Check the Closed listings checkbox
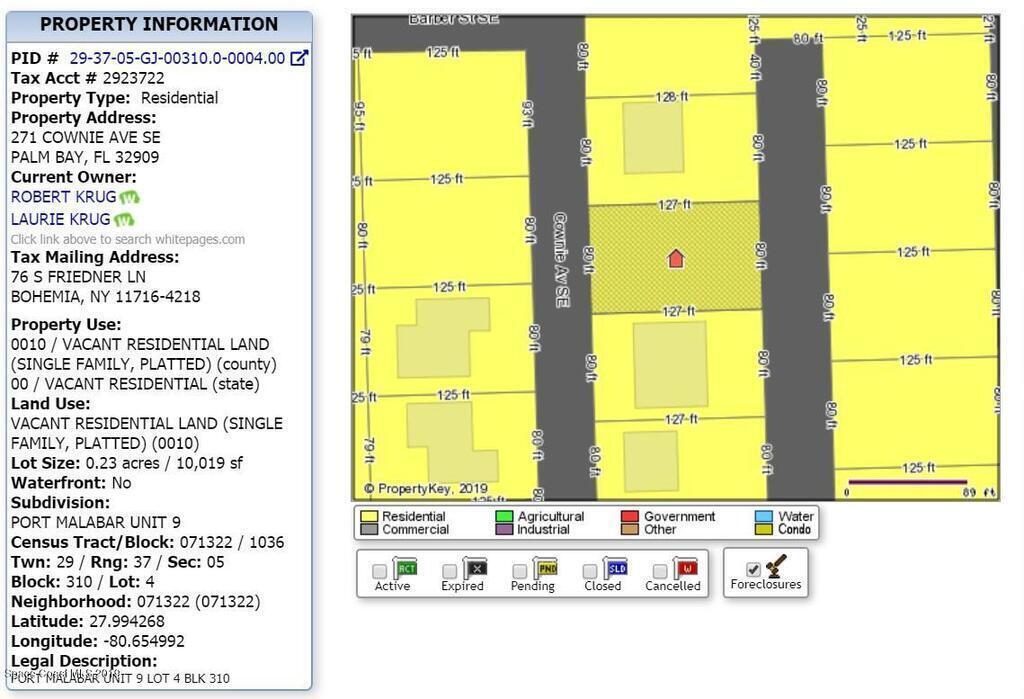 click(x=590, y=571)
